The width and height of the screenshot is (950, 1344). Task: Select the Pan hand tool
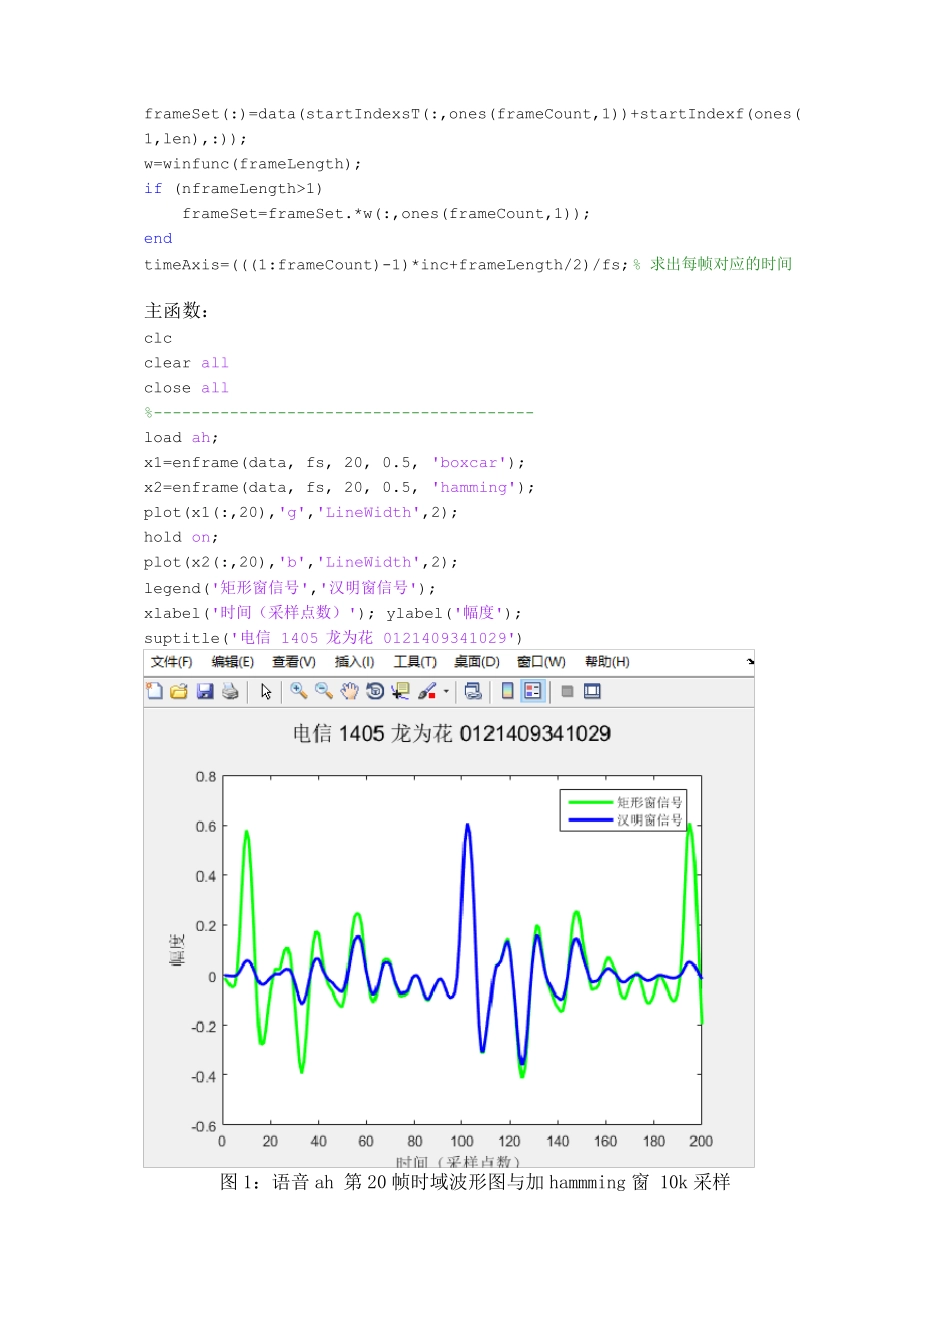point(349,691)
